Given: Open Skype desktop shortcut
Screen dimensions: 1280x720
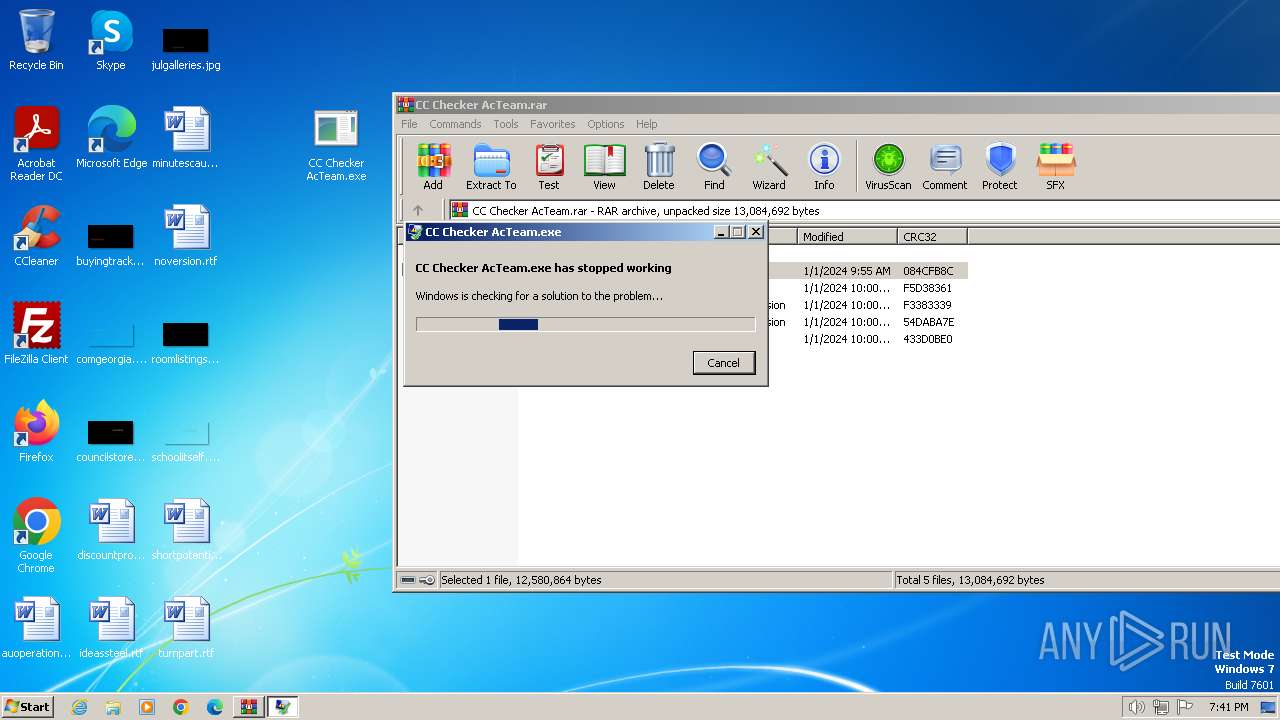Looking at the screenshot, I should [x=110, y=40].
